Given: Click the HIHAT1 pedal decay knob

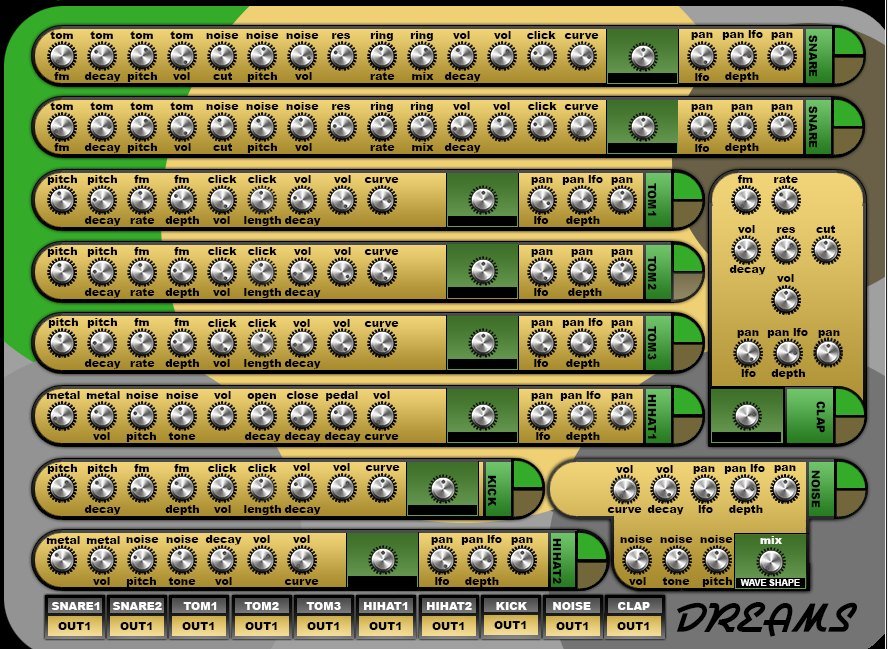Looking at the screenshot, I should click(341, 416).
